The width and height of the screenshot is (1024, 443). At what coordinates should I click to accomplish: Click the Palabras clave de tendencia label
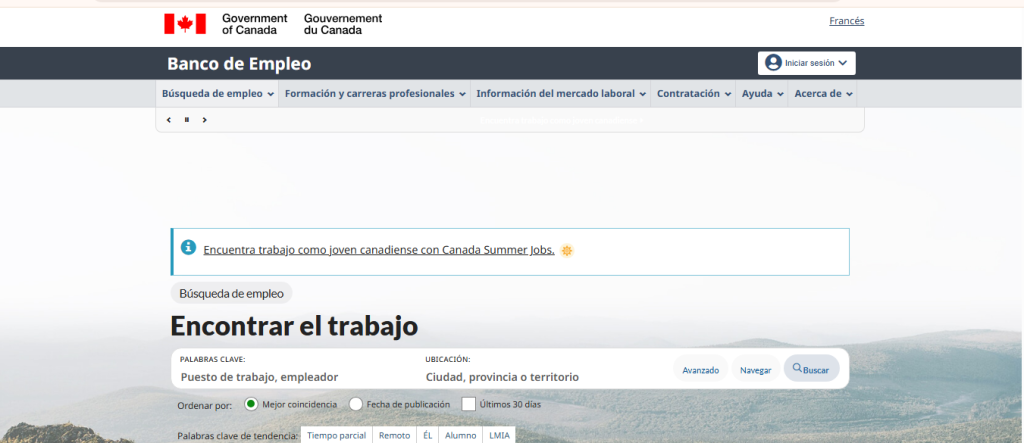click(x=238, y=436)
